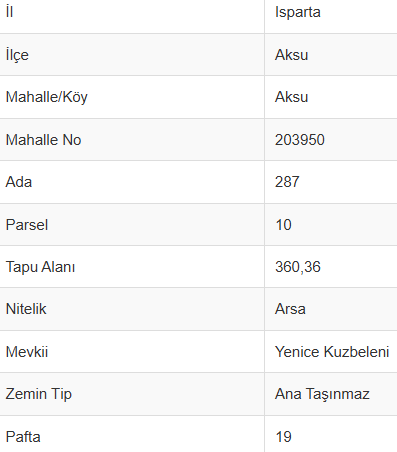Click the Mahalle No label
Screen dimensions: 397x452
tap(43, 140)
